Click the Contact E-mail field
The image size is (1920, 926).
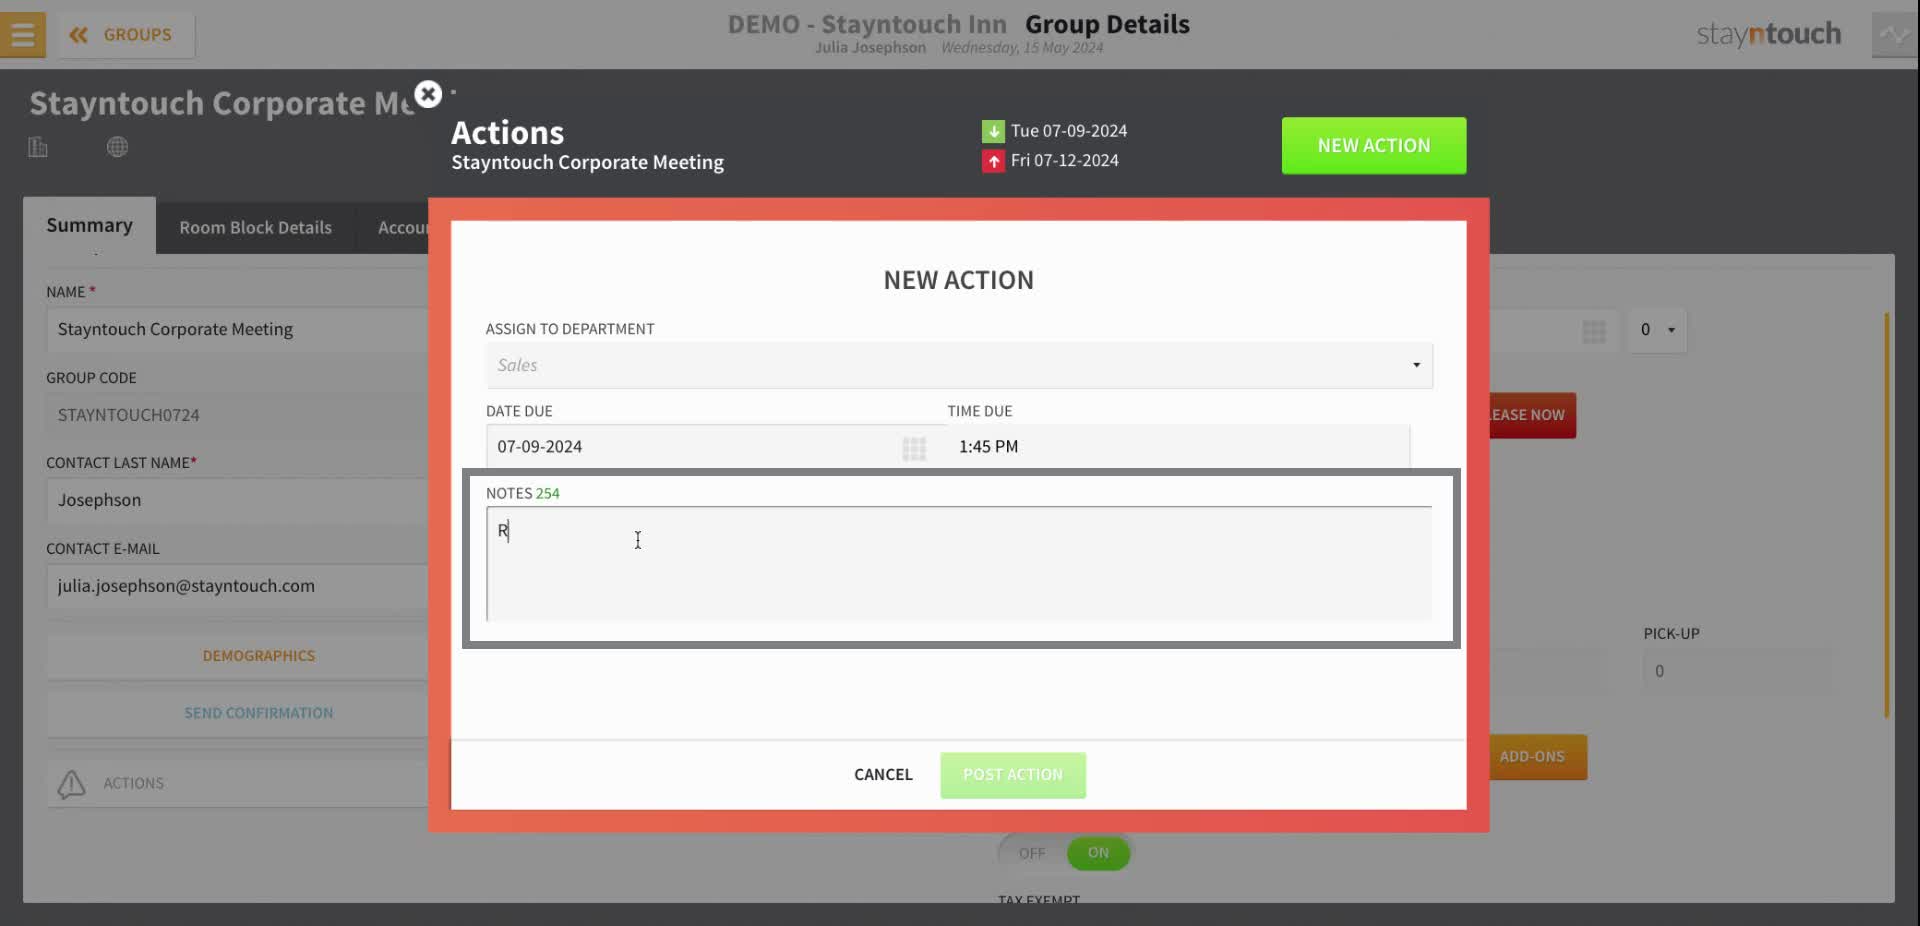237,586
